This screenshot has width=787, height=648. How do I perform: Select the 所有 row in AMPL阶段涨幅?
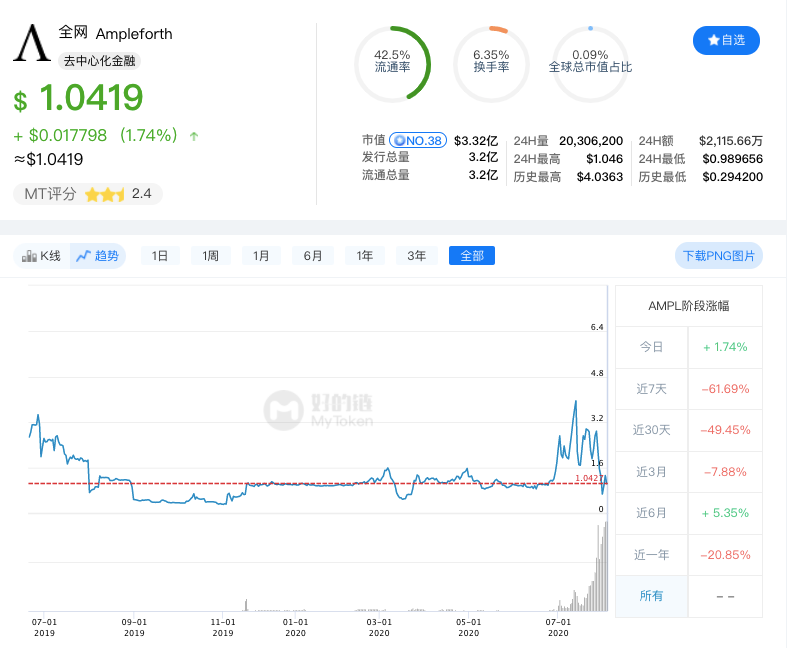tap(651, 596)
